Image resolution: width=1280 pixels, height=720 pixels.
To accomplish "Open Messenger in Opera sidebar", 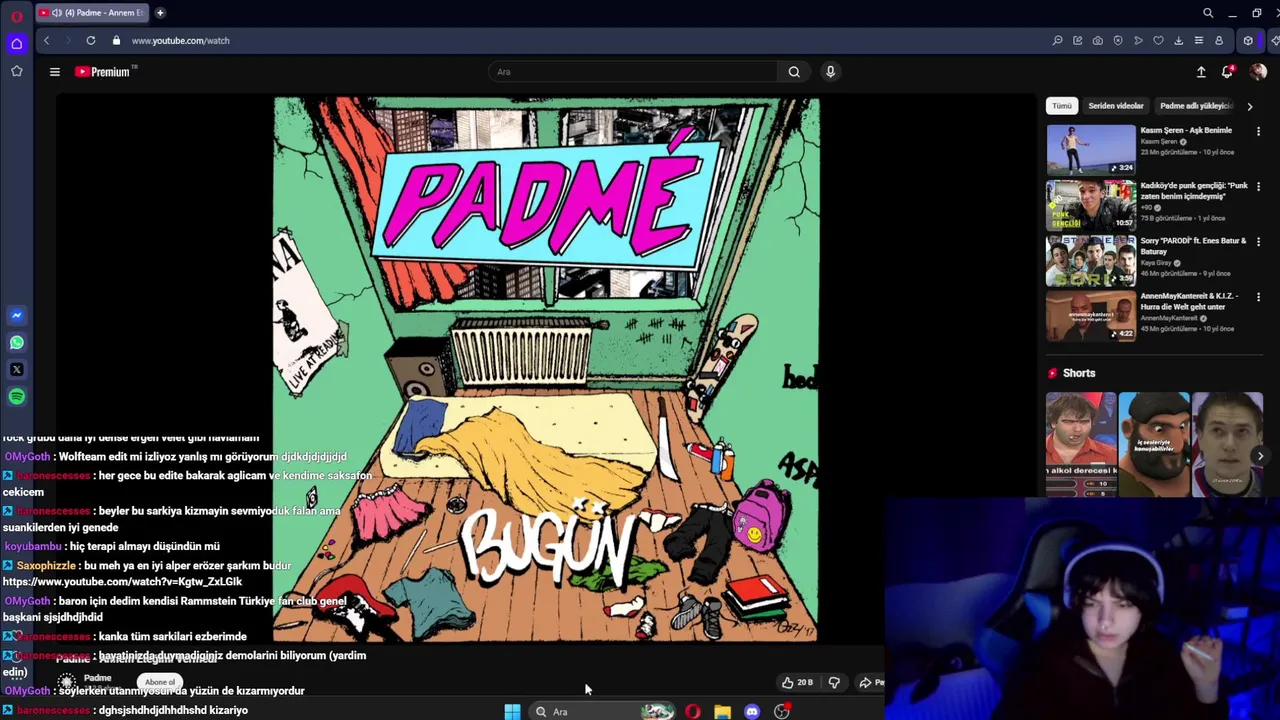I will 16,315.
